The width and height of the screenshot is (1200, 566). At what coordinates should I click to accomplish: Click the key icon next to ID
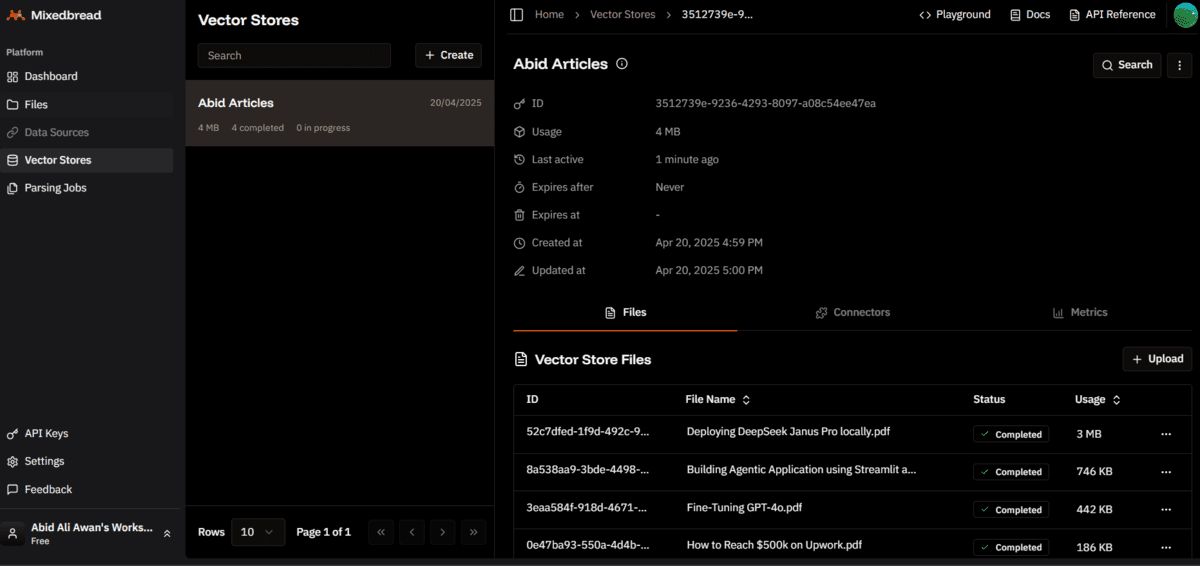519,104
